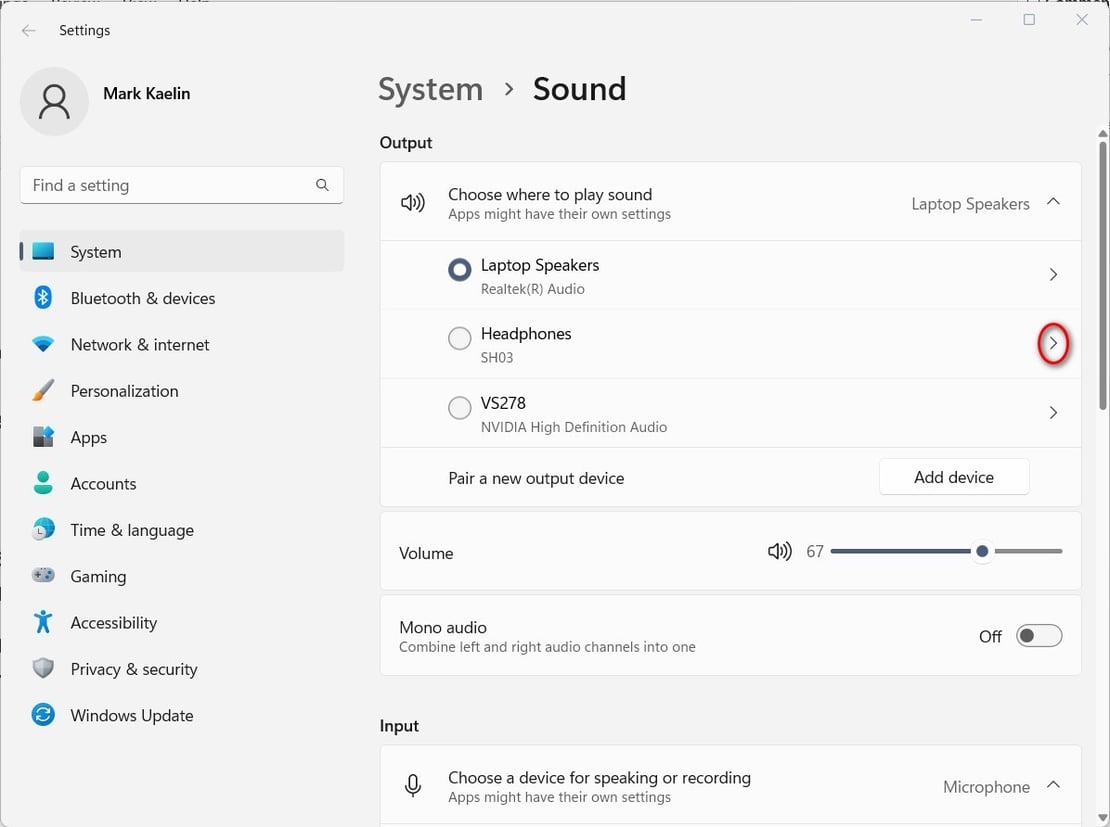Screen dimensions: 1110x827
Task: Click the Windows Update arrows icon
Action: point(43,714)
